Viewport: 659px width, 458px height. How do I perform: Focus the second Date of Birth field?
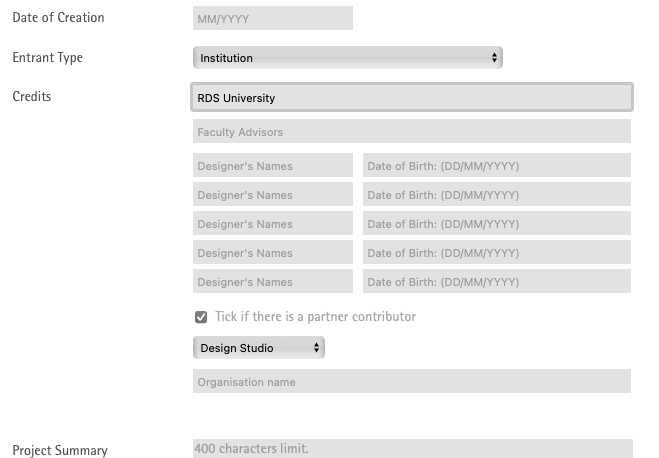[x=496, y=195]
